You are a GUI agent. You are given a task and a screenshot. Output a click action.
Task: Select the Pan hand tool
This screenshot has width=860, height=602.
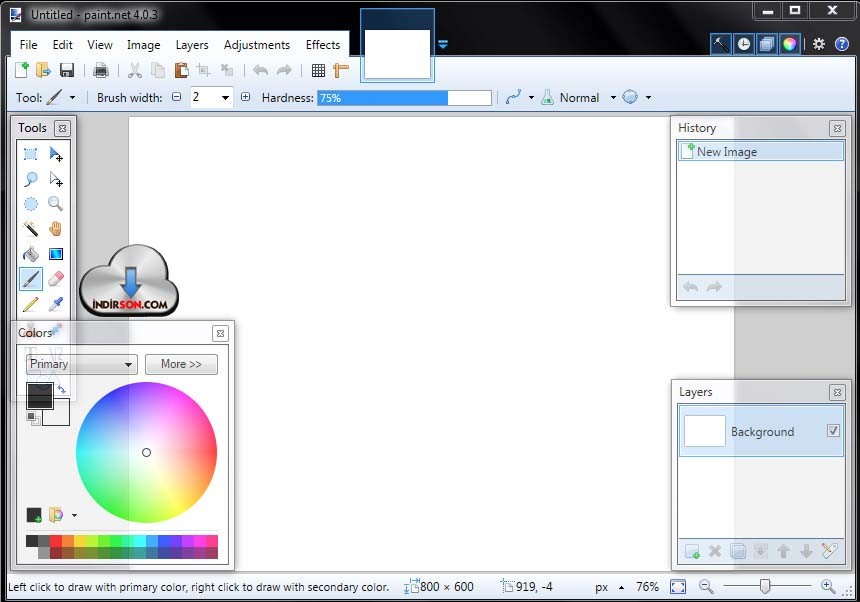click(56, 229)
